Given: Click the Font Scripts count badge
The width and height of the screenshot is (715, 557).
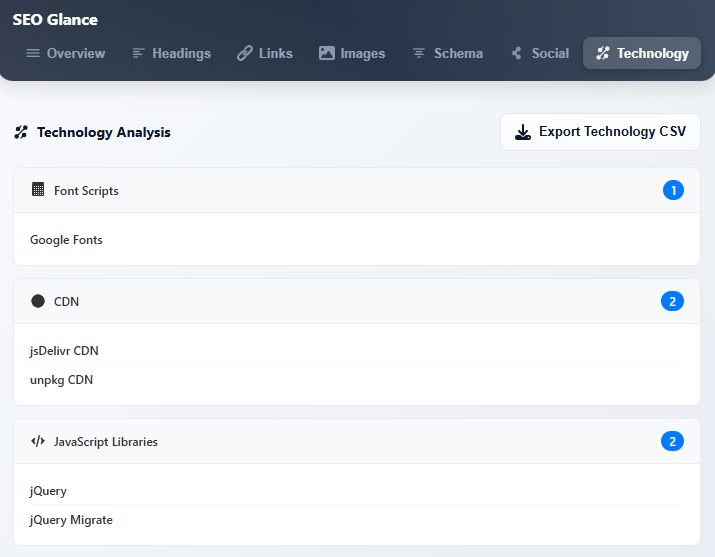Looking at the screenshot, I should click(673, 190).
